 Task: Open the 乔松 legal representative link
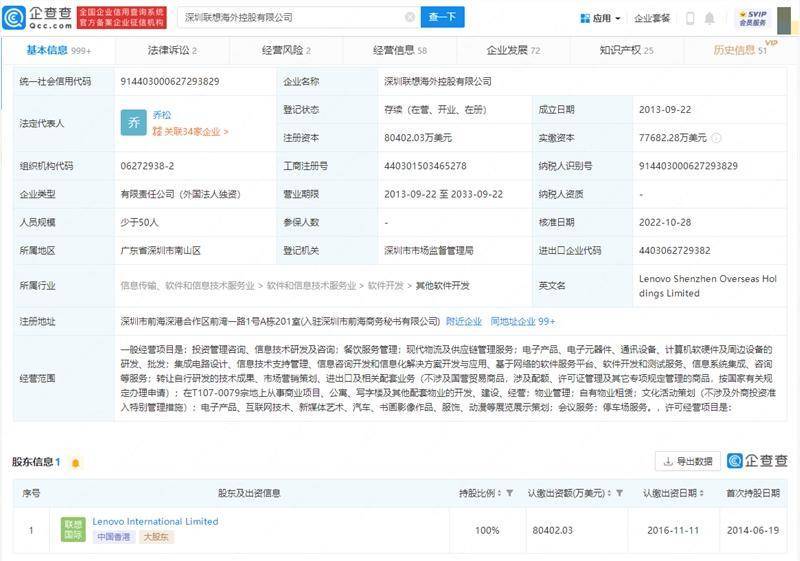[x=162, y=115]
